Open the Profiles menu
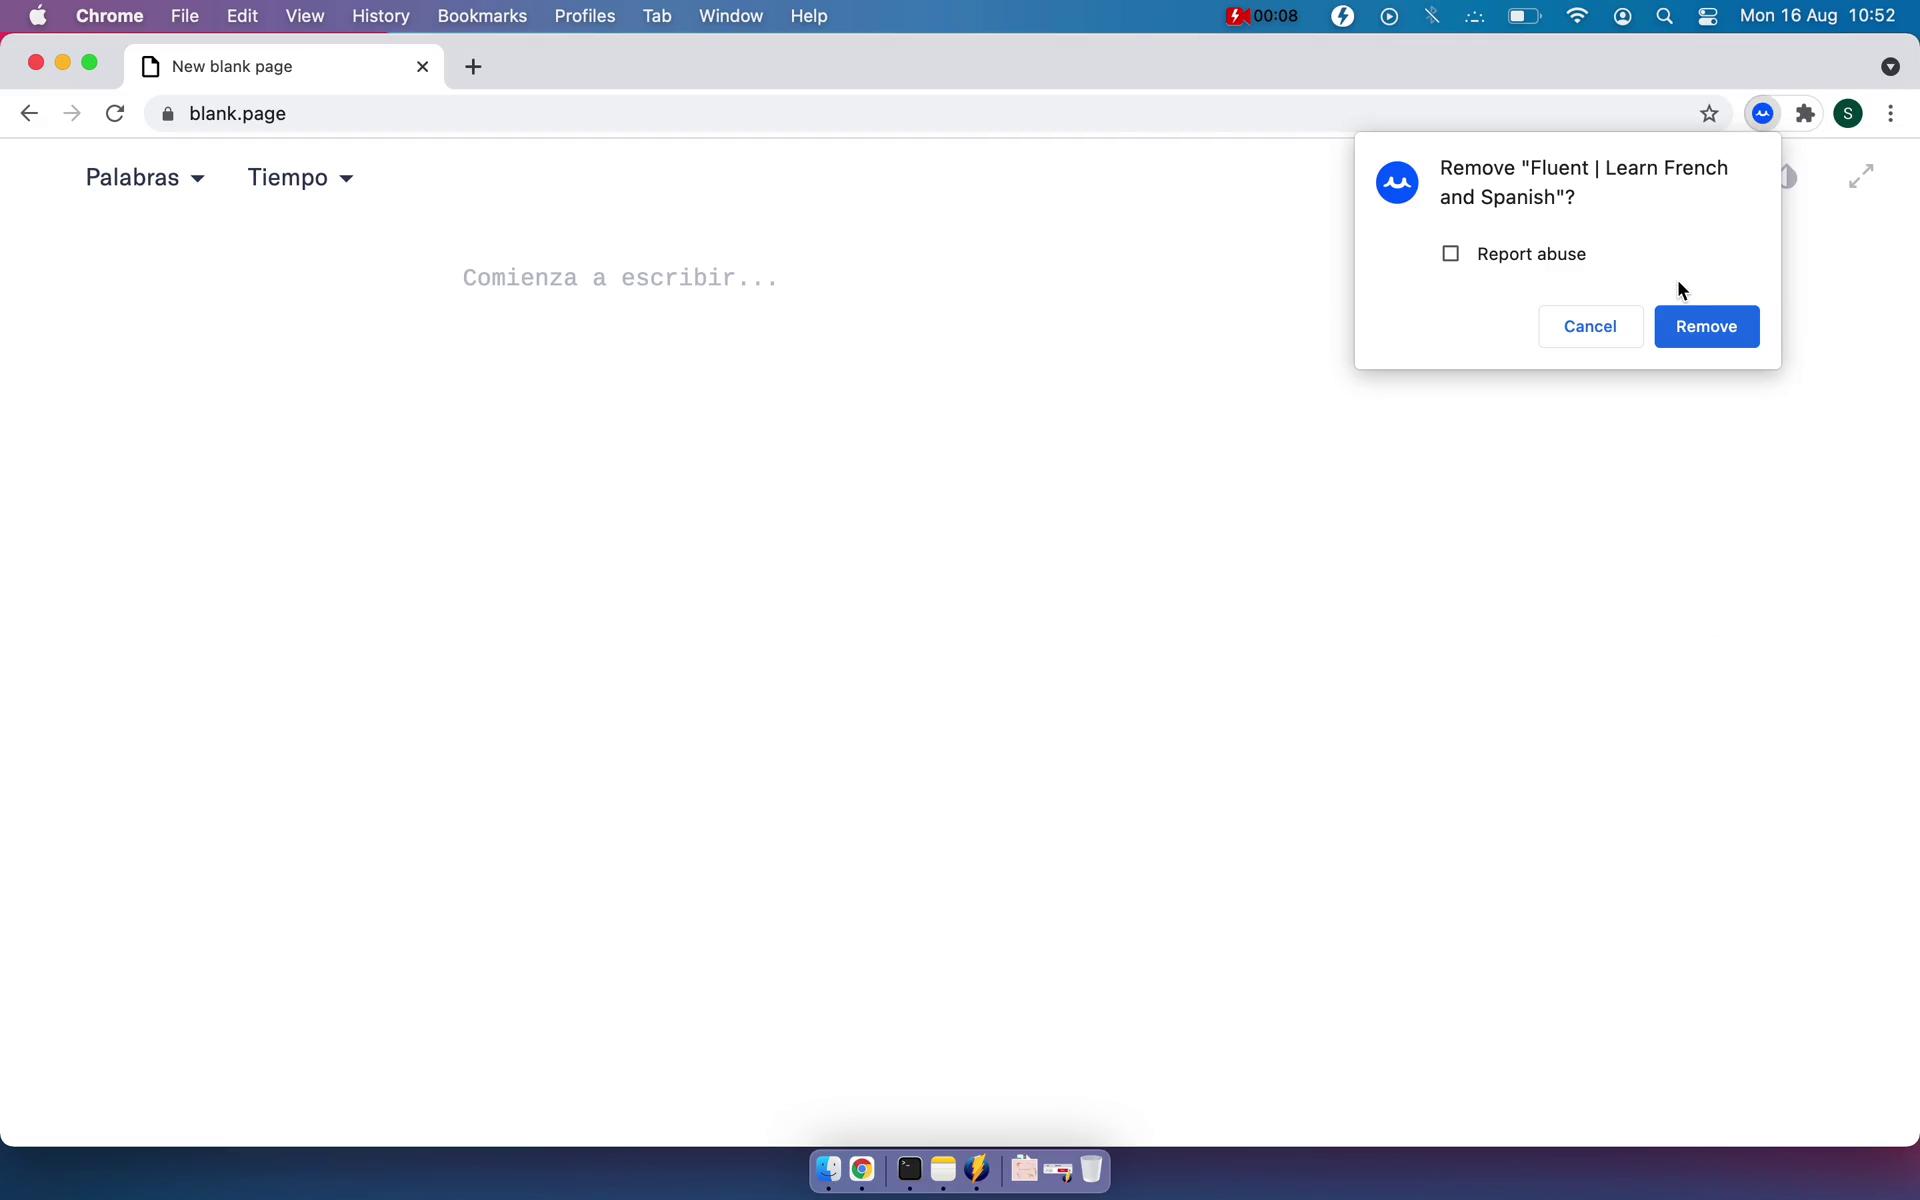The image size is (1920, 1200). point(585,16)
